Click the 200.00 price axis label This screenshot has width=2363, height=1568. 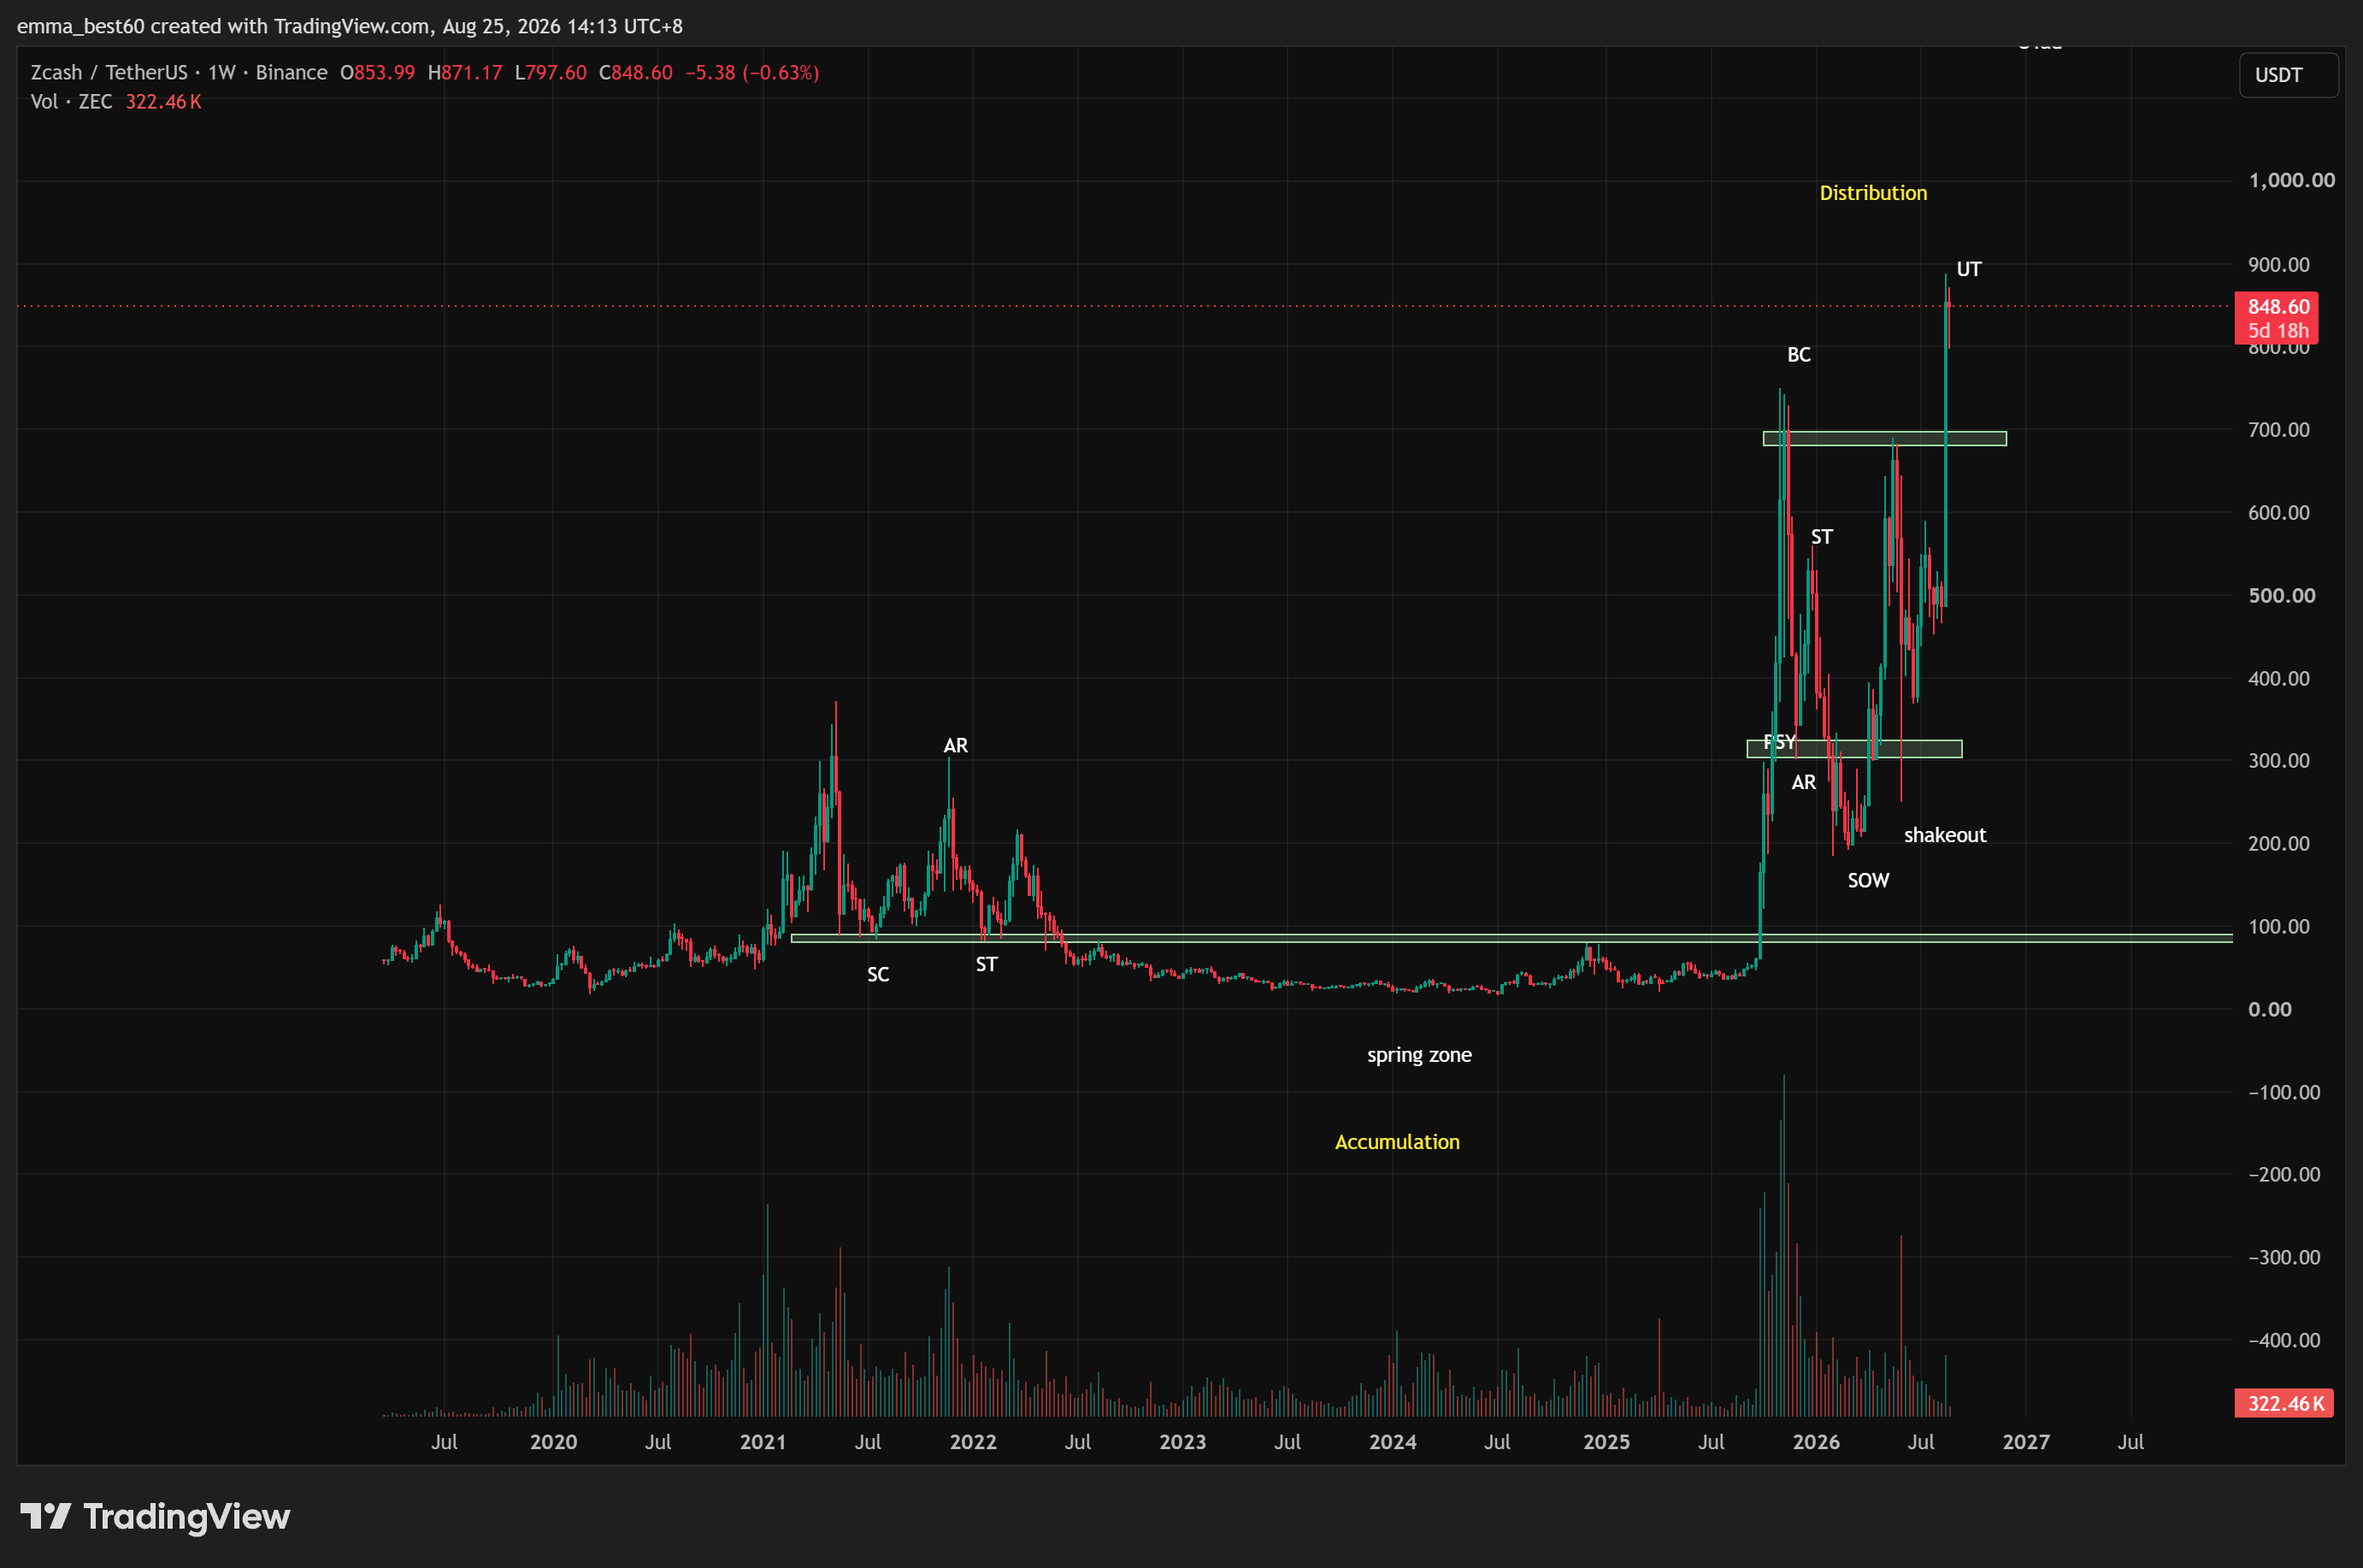coord(2279,844)
